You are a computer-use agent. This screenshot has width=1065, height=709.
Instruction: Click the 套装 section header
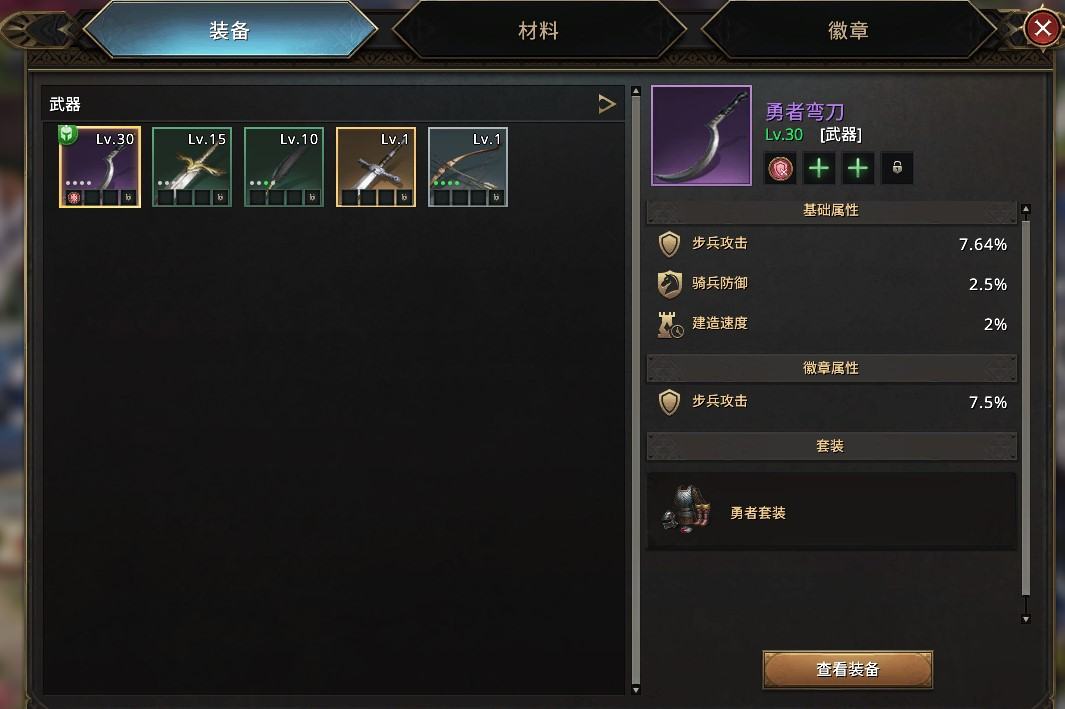(x=831, y=446)
